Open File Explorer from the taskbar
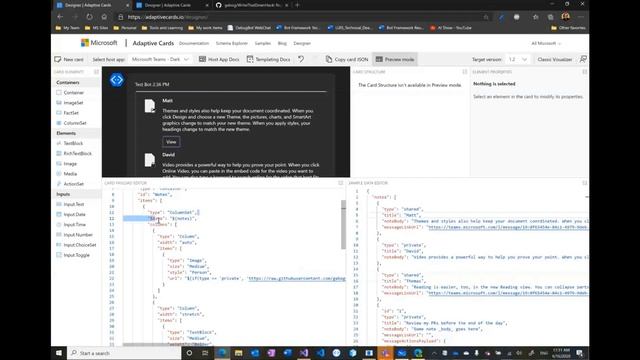 tap(238, 353)
